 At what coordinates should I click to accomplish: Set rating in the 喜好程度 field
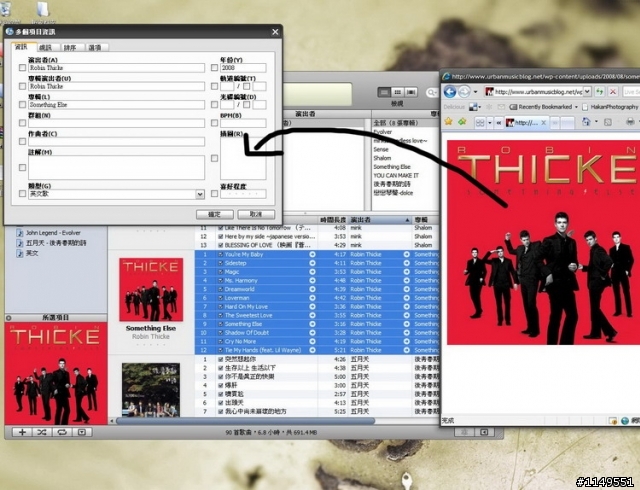[243, 194]
